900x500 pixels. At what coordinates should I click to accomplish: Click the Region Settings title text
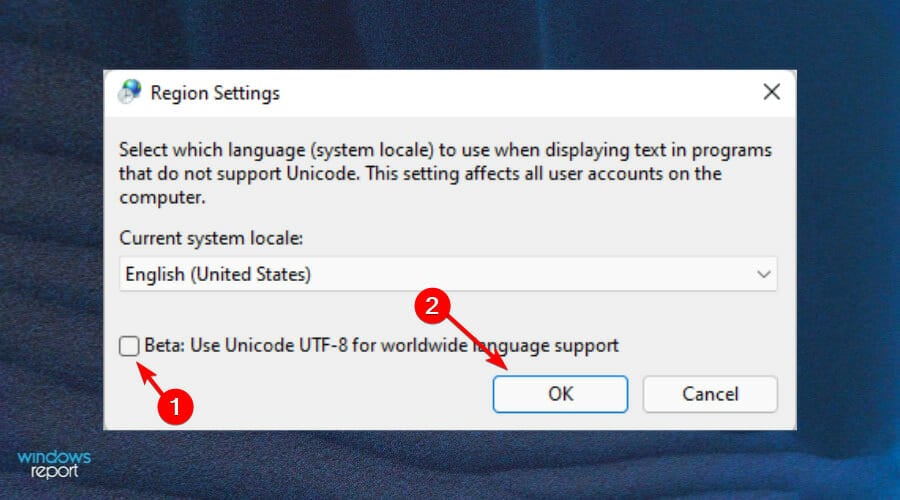click(x=215, y=93)
